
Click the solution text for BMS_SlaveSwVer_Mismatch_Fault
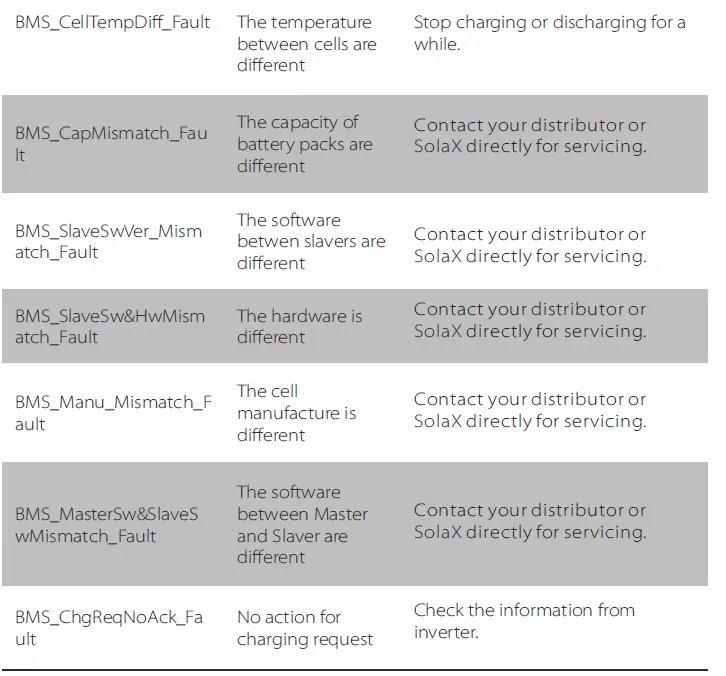coord(529,245)
